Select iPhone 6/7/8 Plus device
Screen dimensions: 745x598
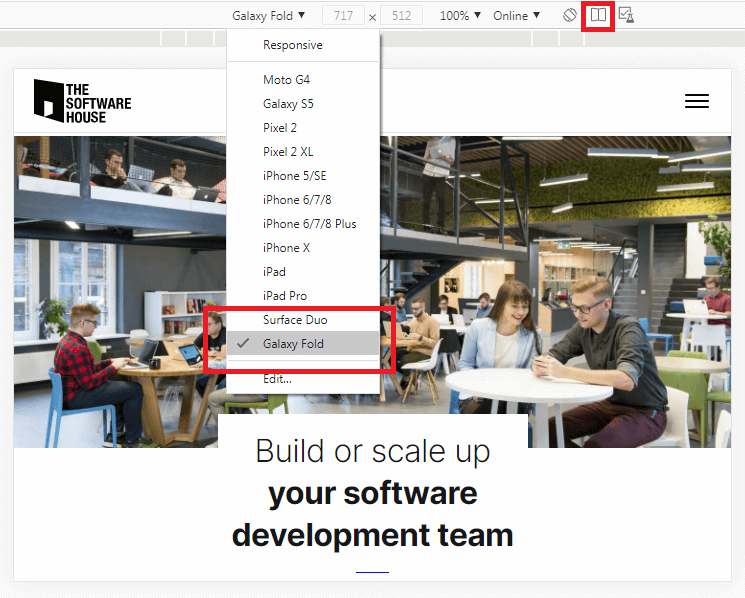303,224
